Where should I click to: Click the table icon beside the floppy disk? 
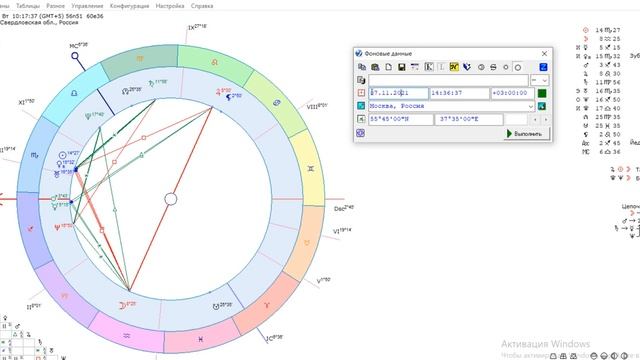(x=415, y=67)
